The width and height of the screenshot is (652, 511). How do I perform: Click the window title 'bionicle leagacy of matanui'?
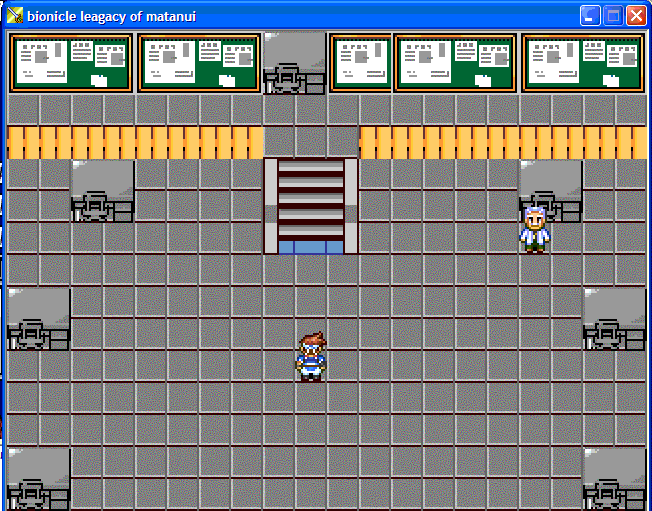coord(111,17)
